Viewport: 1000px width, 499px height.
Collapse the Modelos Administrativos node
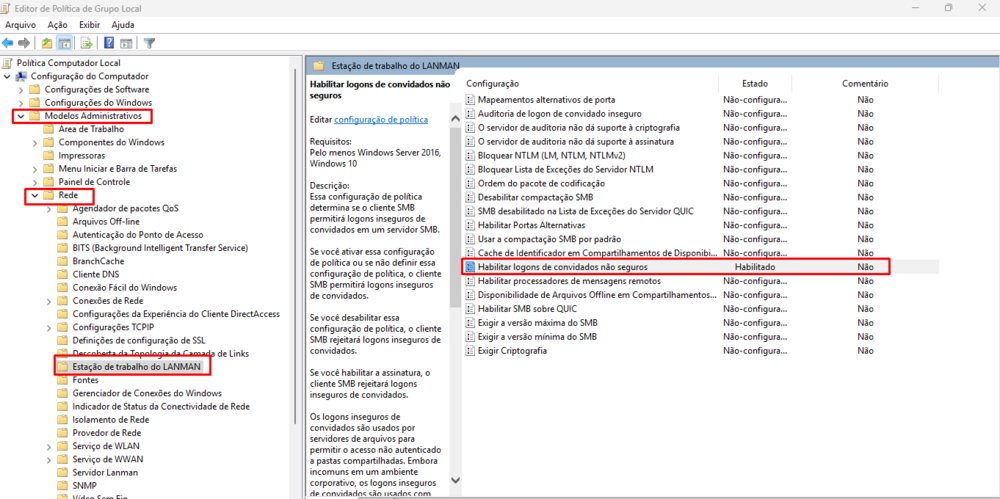click(x=22, y=116)
